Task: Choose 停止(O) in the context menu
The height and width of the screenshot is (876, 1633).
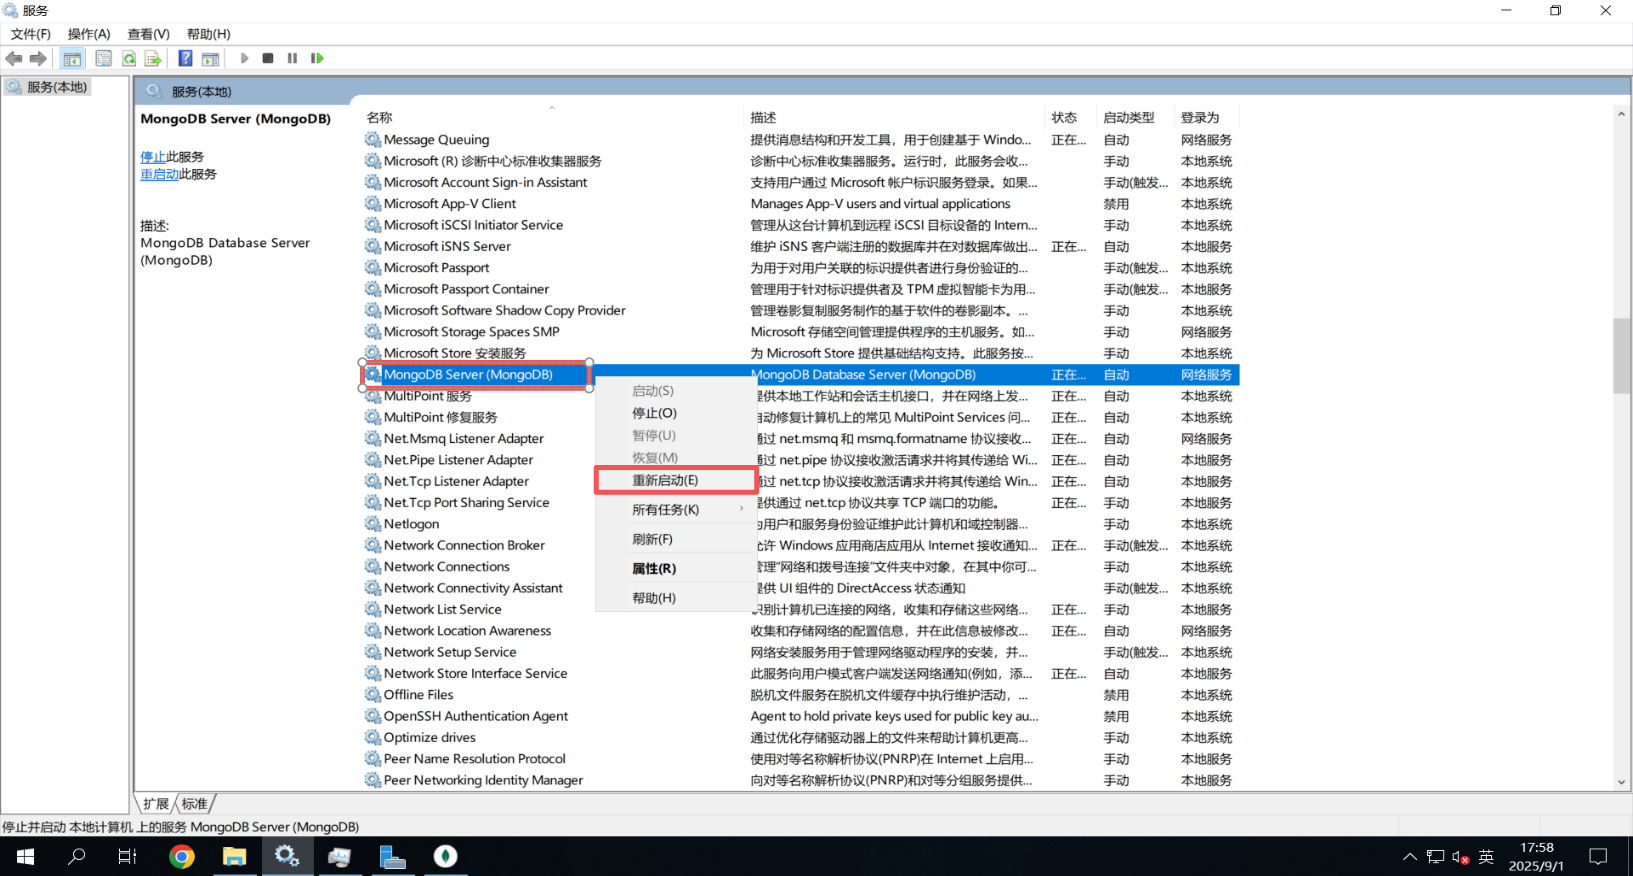Action: 675,413
